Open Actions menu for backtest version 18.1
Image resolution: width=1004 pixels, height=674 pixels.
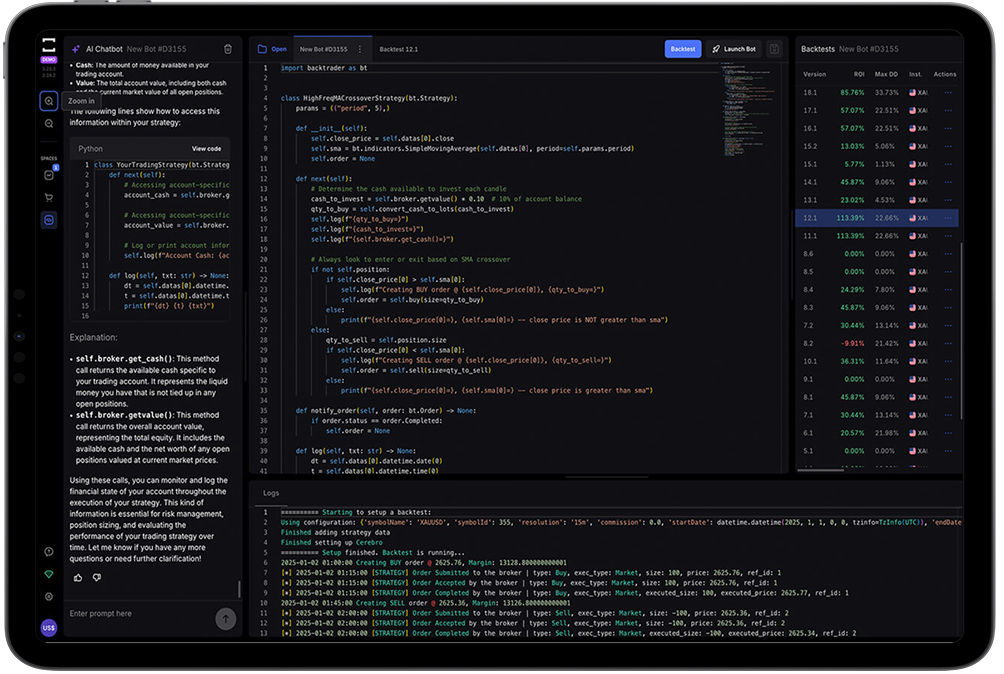point(947,92)
